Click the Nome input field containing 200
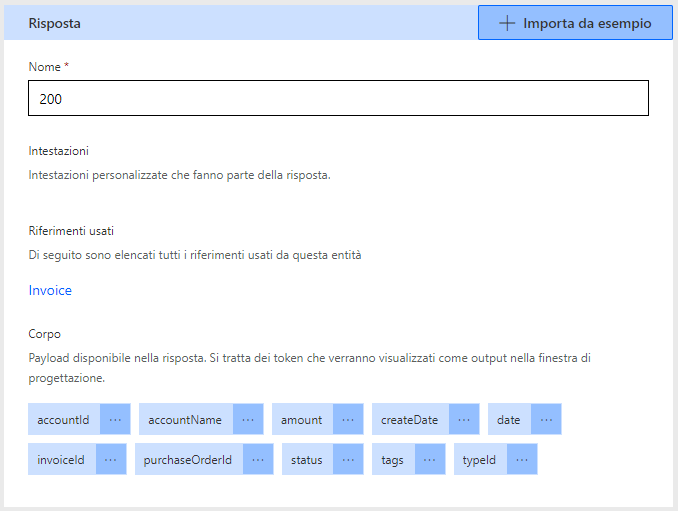Viewport: 678px width, 511px height. (338, 98)
